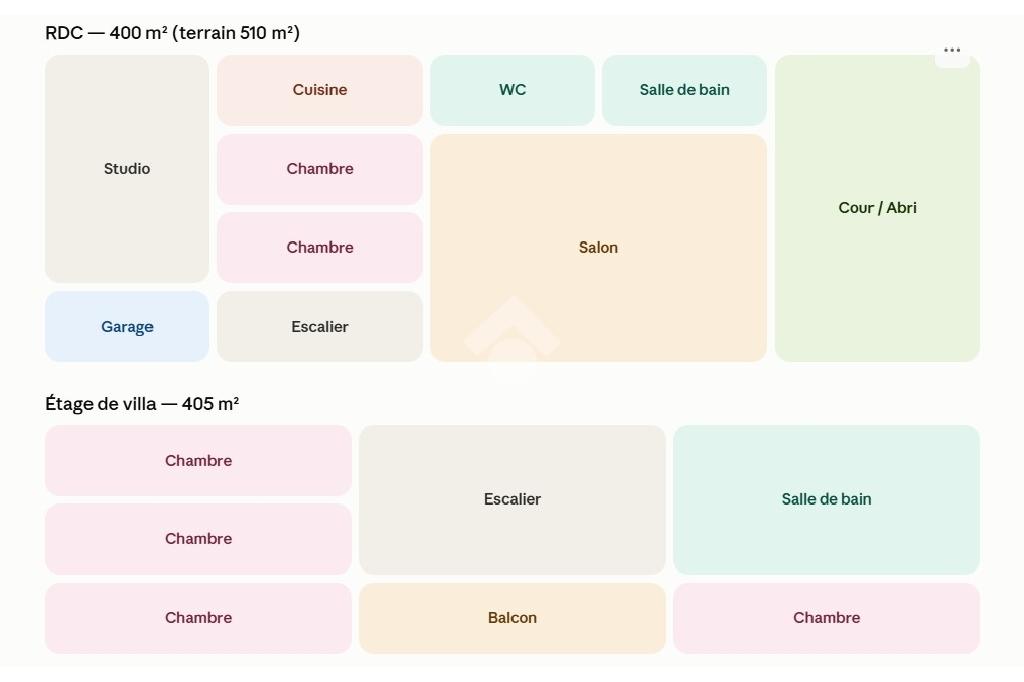The width and height of the screenshot is (1024, 682).
Task: Click the large Salon area
Action: 598,248
